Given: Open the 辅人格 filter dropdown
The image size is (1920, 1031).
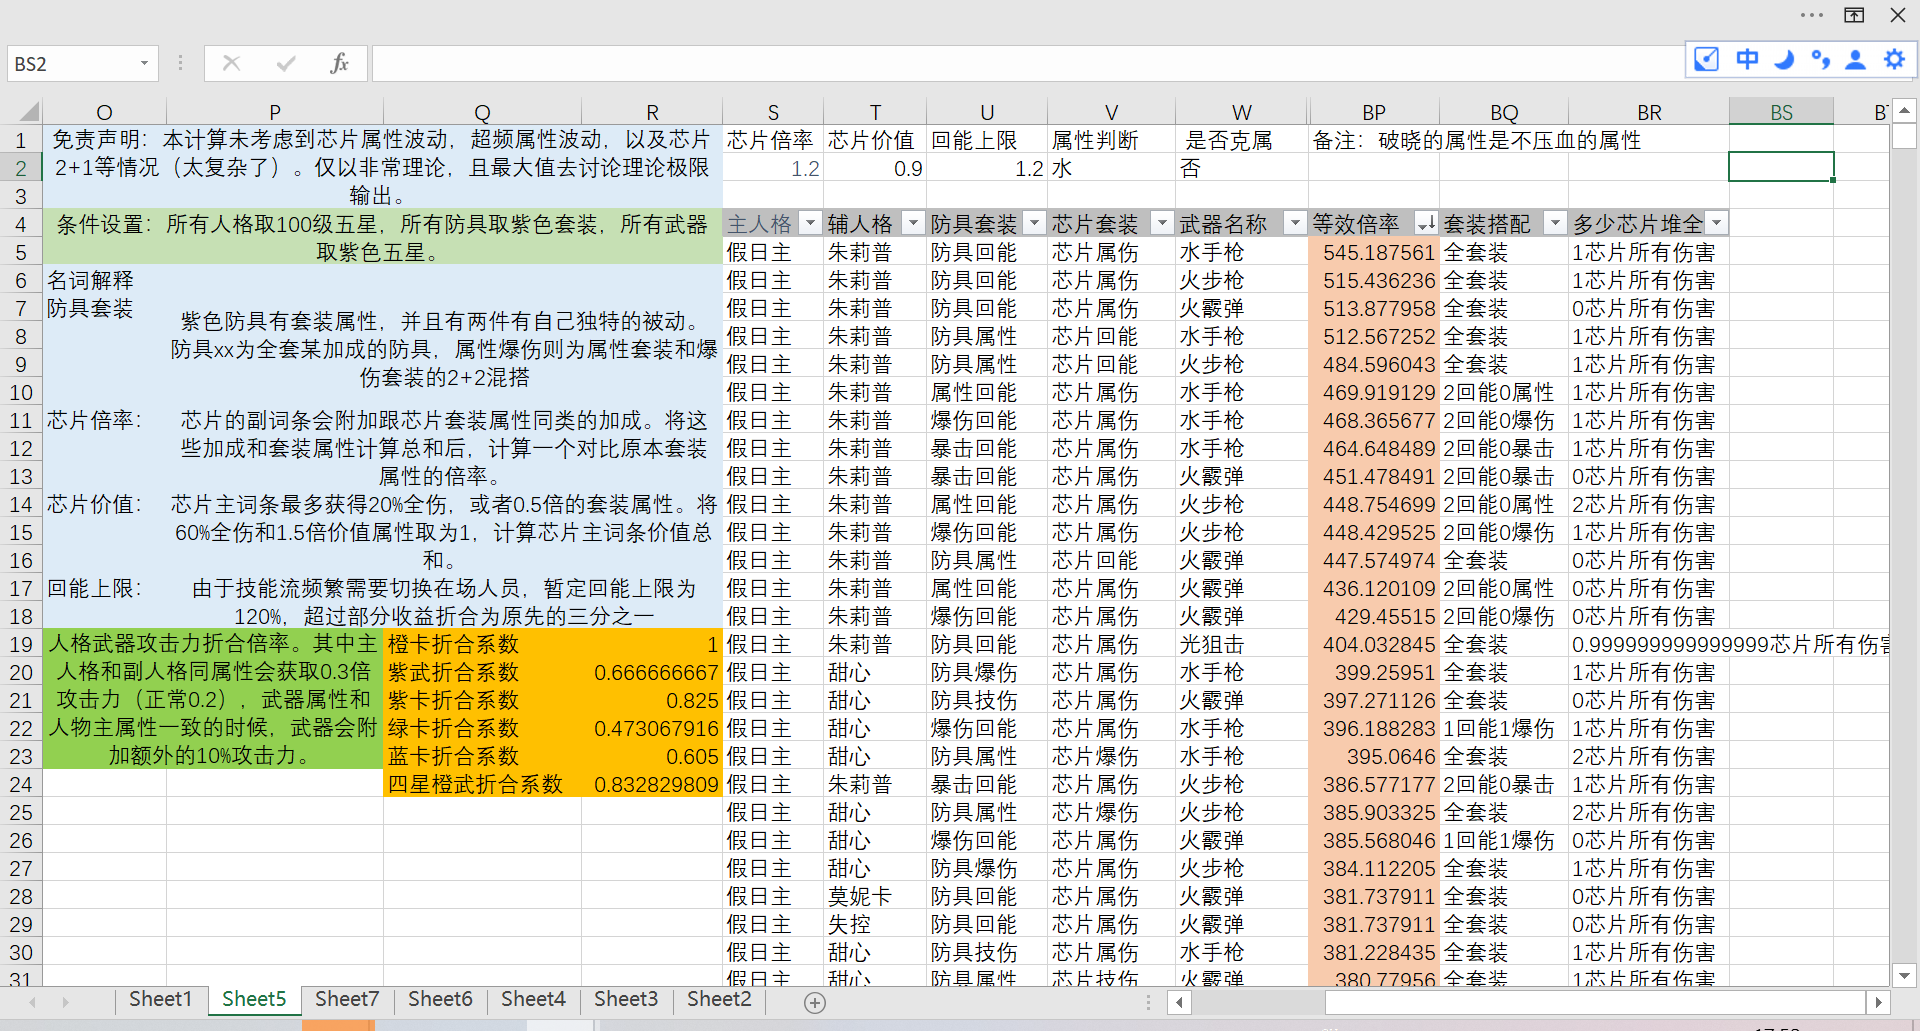Looking at the screenshot, I should [913, 223].
